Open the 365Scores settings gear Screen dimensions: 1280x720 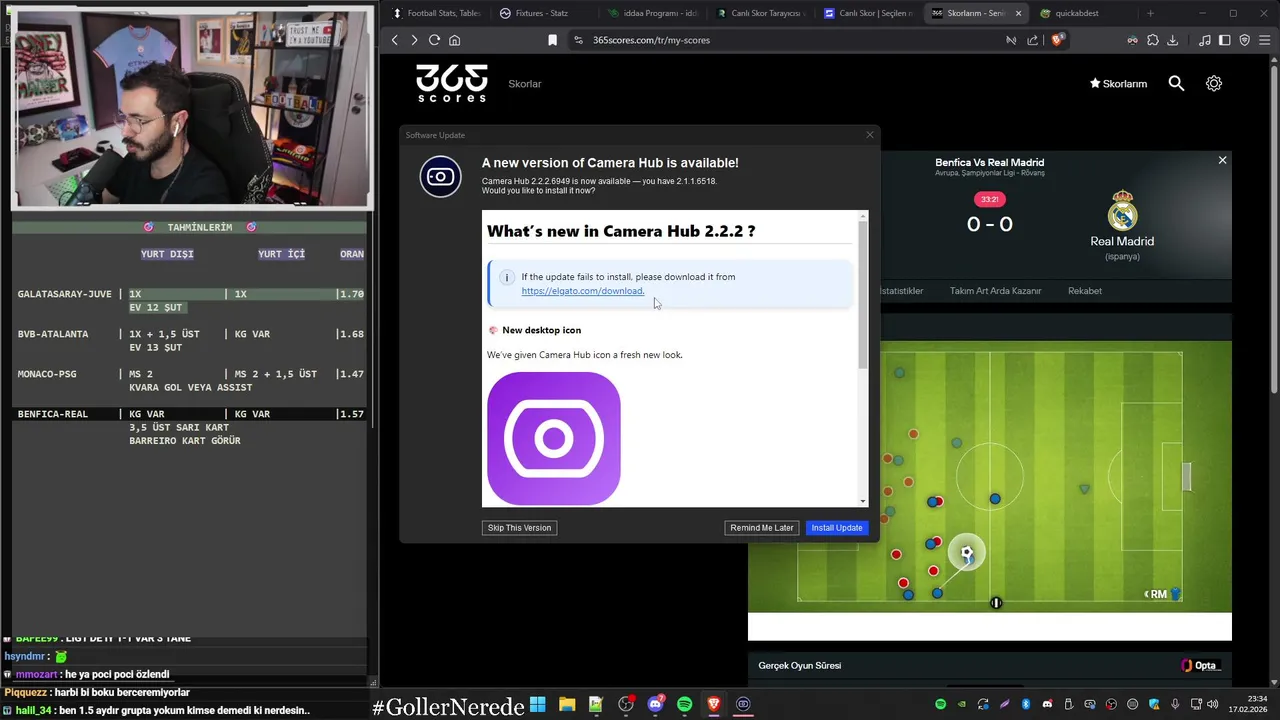(1214, 84)
